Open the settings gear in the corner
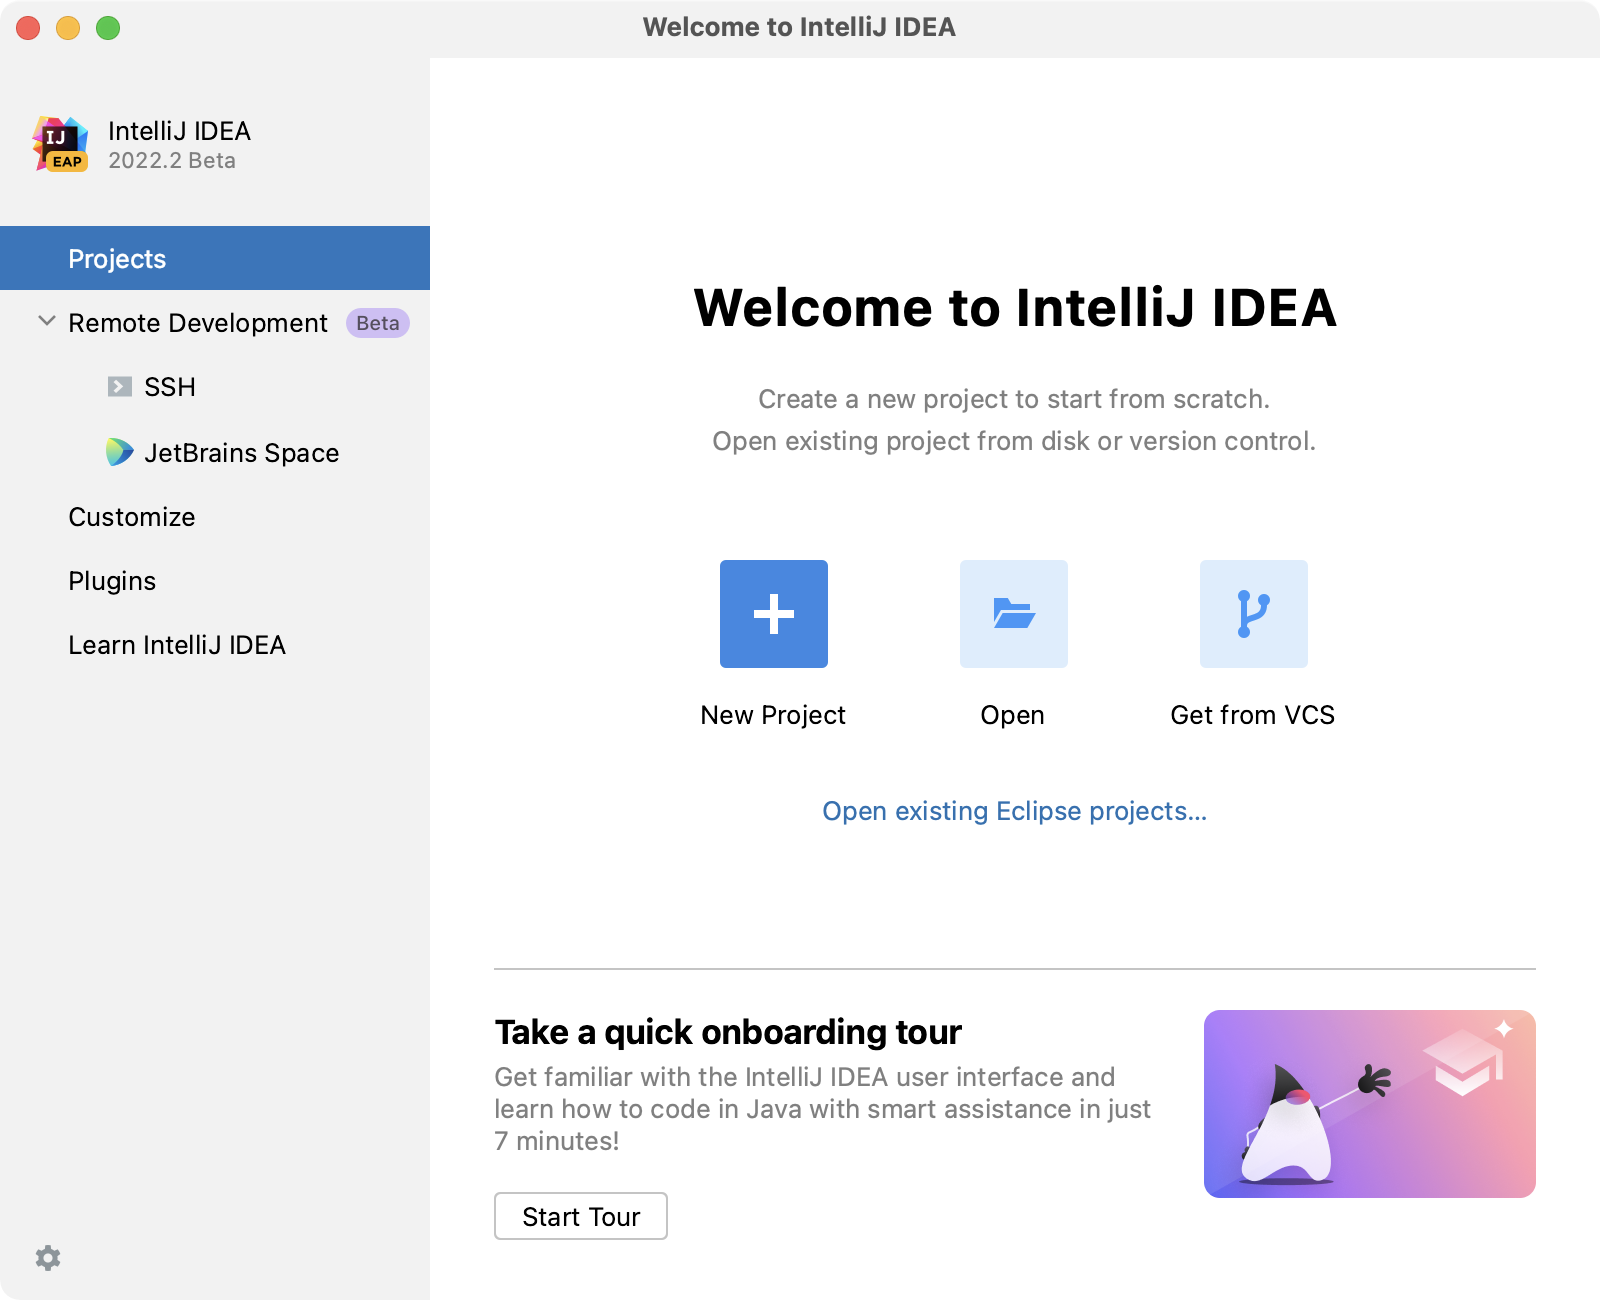The image size is (1600, 1300). point(47,1258)
